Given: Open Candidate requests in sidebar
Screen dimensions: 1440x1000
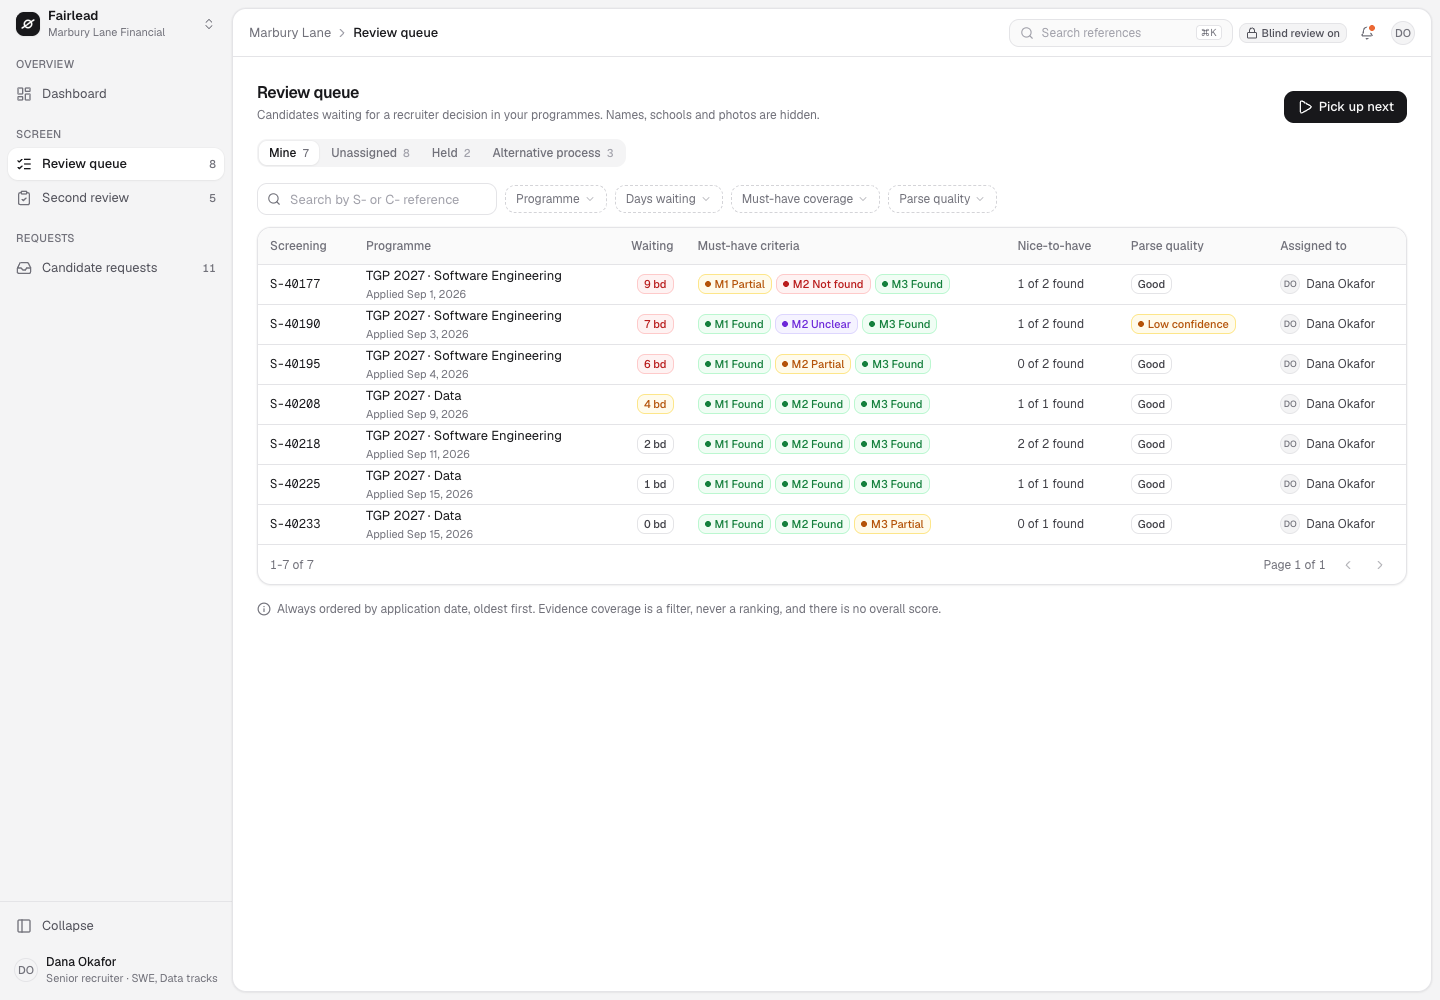Looking at the screenshot, I should (x=116, y=268).
